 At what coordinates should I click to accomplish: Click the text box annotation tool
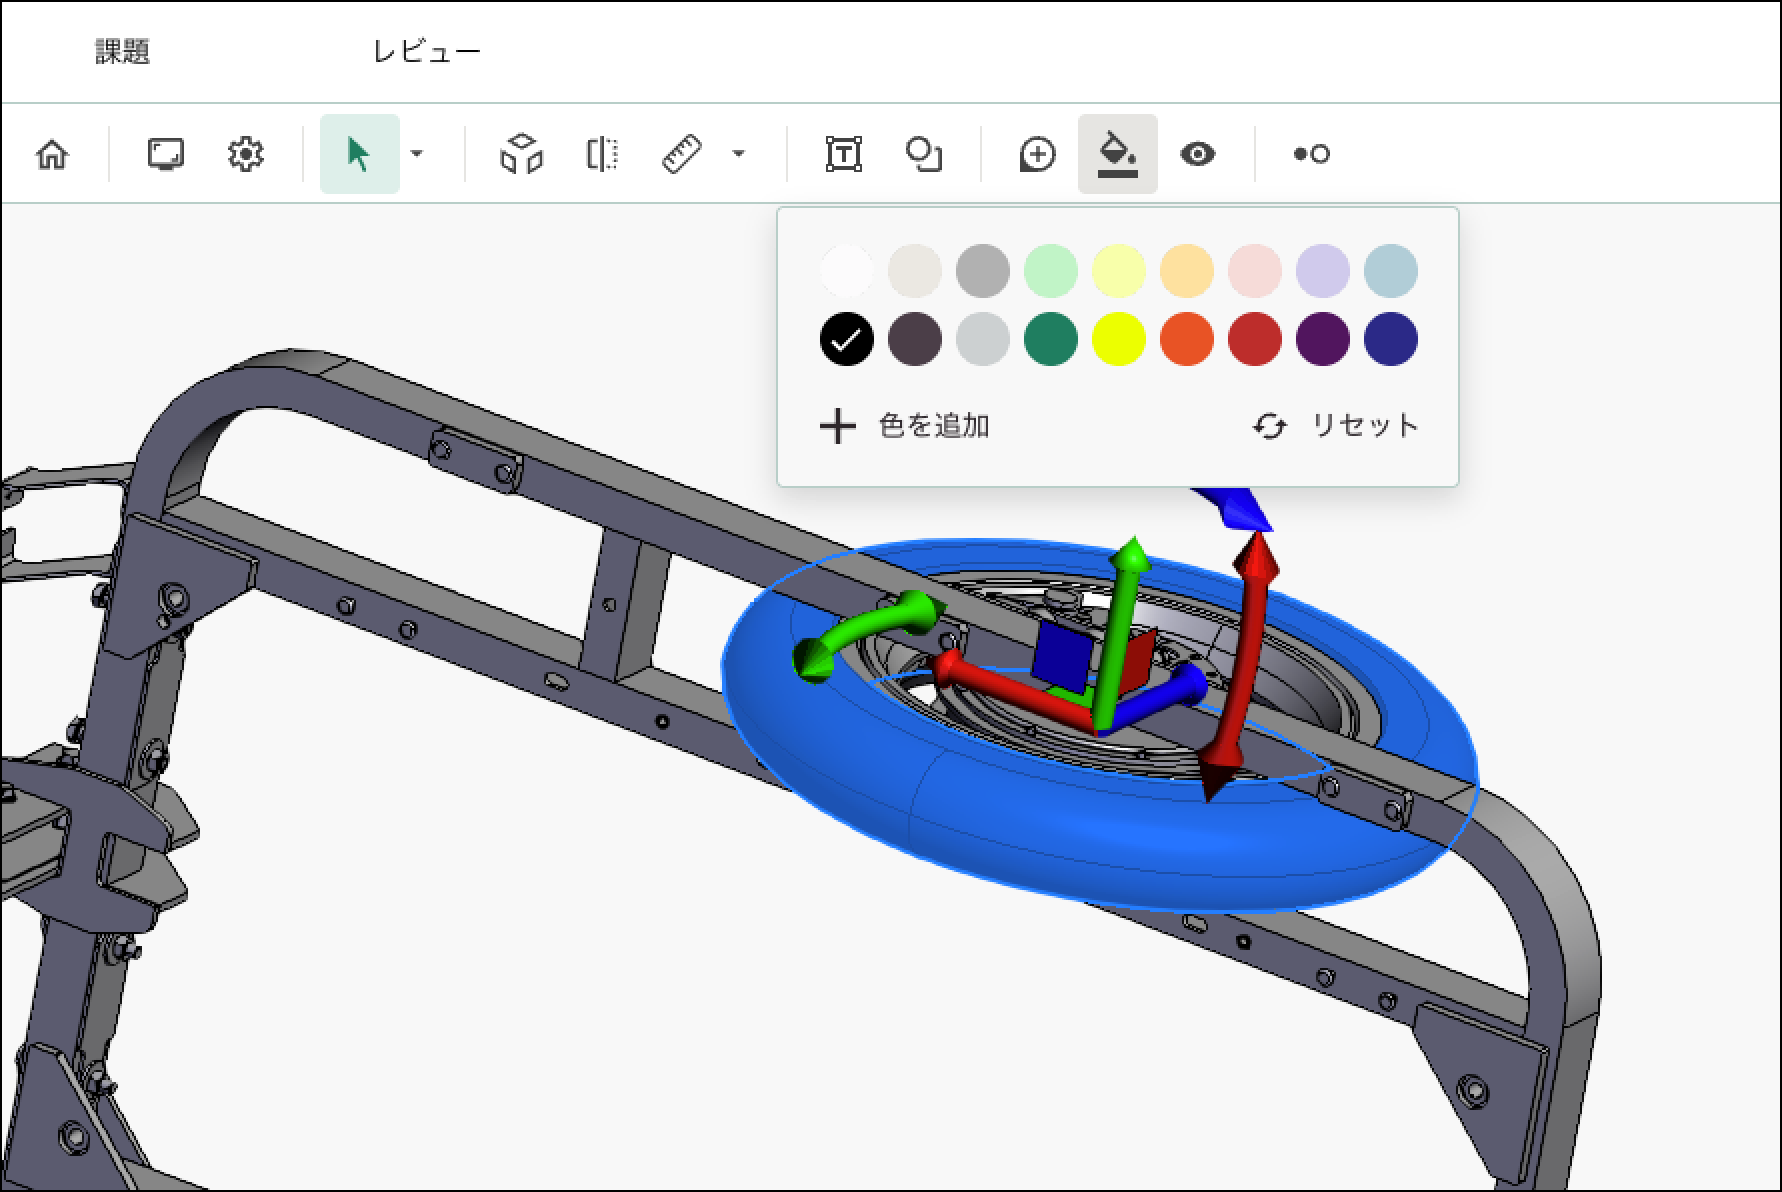pyautogui.click(x=844, y=154)
